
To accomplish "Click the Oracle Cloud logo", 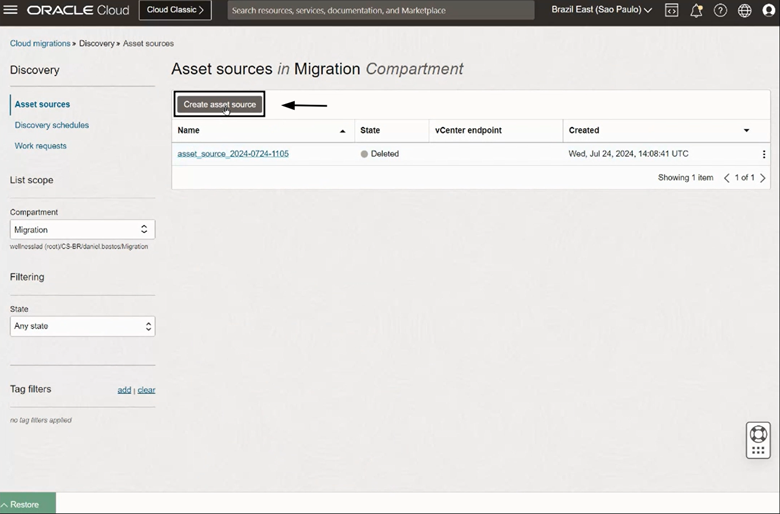I will (x=78, y=10).
